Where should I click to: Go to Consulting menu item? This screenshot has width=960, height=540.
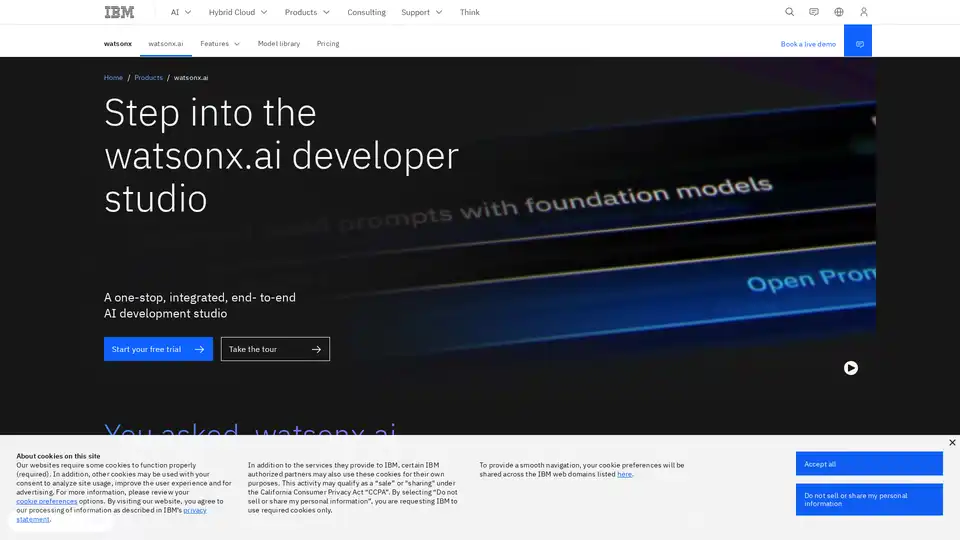(366, 12)
